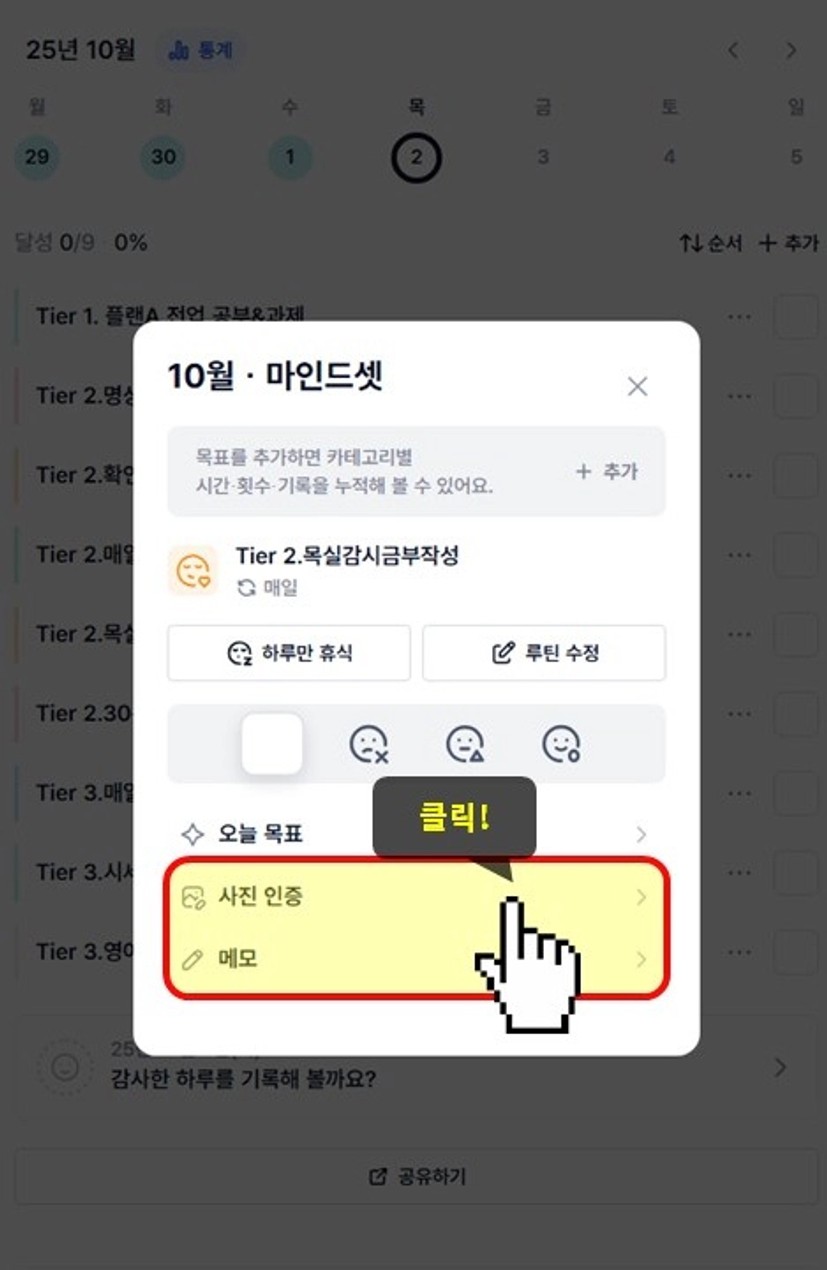Select the happy face mood icon
Image resolution: width=827 pixels, height=1270 pixels.
561,745
